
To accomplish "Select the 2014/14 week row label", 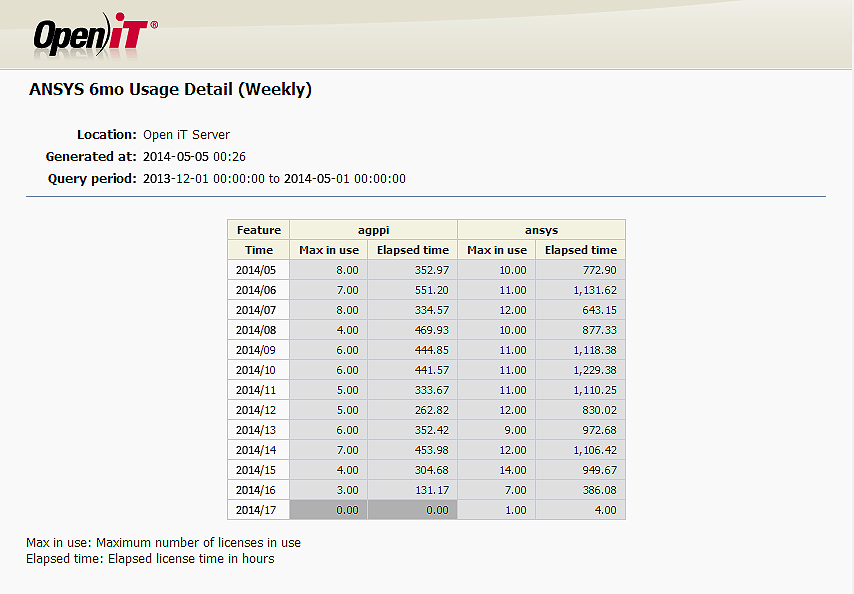I will (259, 450).
